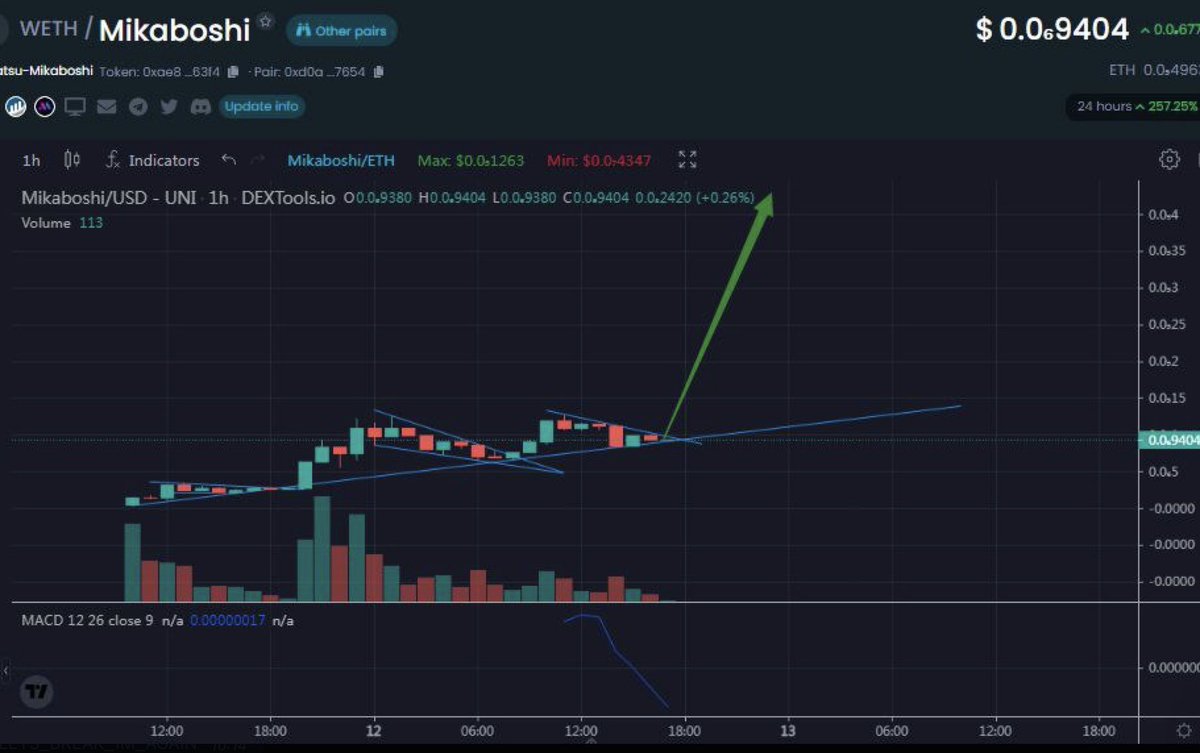The image size is (1200, 753).
Task: Add Mikaboshi to favorites with the star
Action: tap(265, 20)
